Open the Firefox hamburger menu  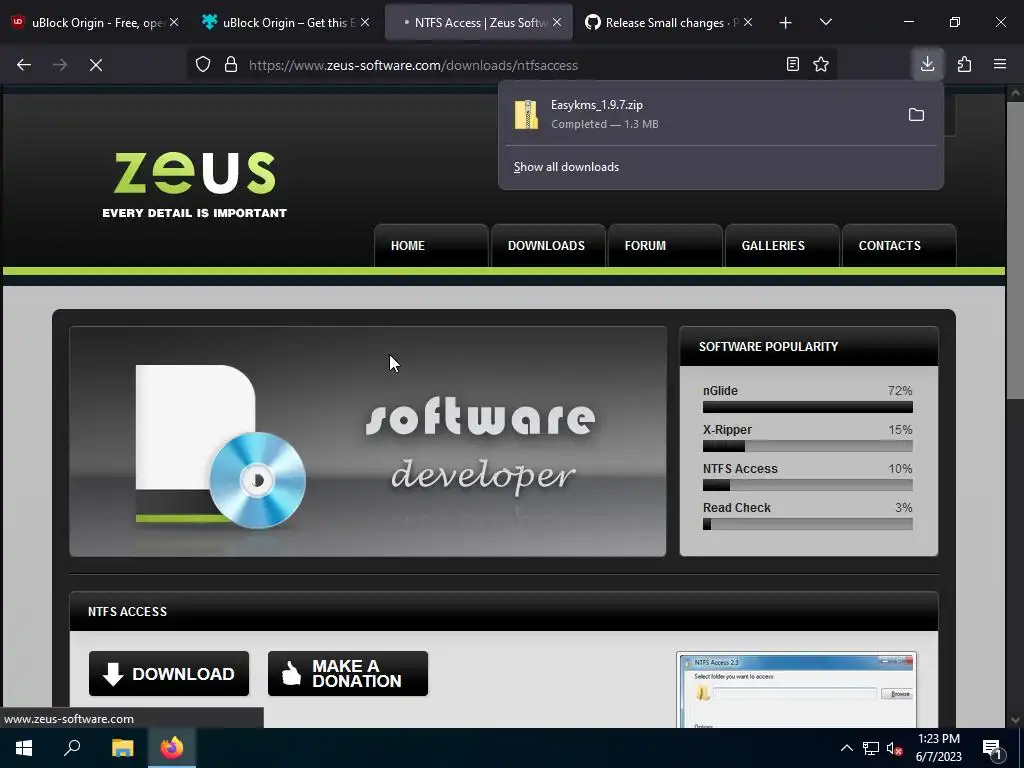click(x=1000, y=64)
